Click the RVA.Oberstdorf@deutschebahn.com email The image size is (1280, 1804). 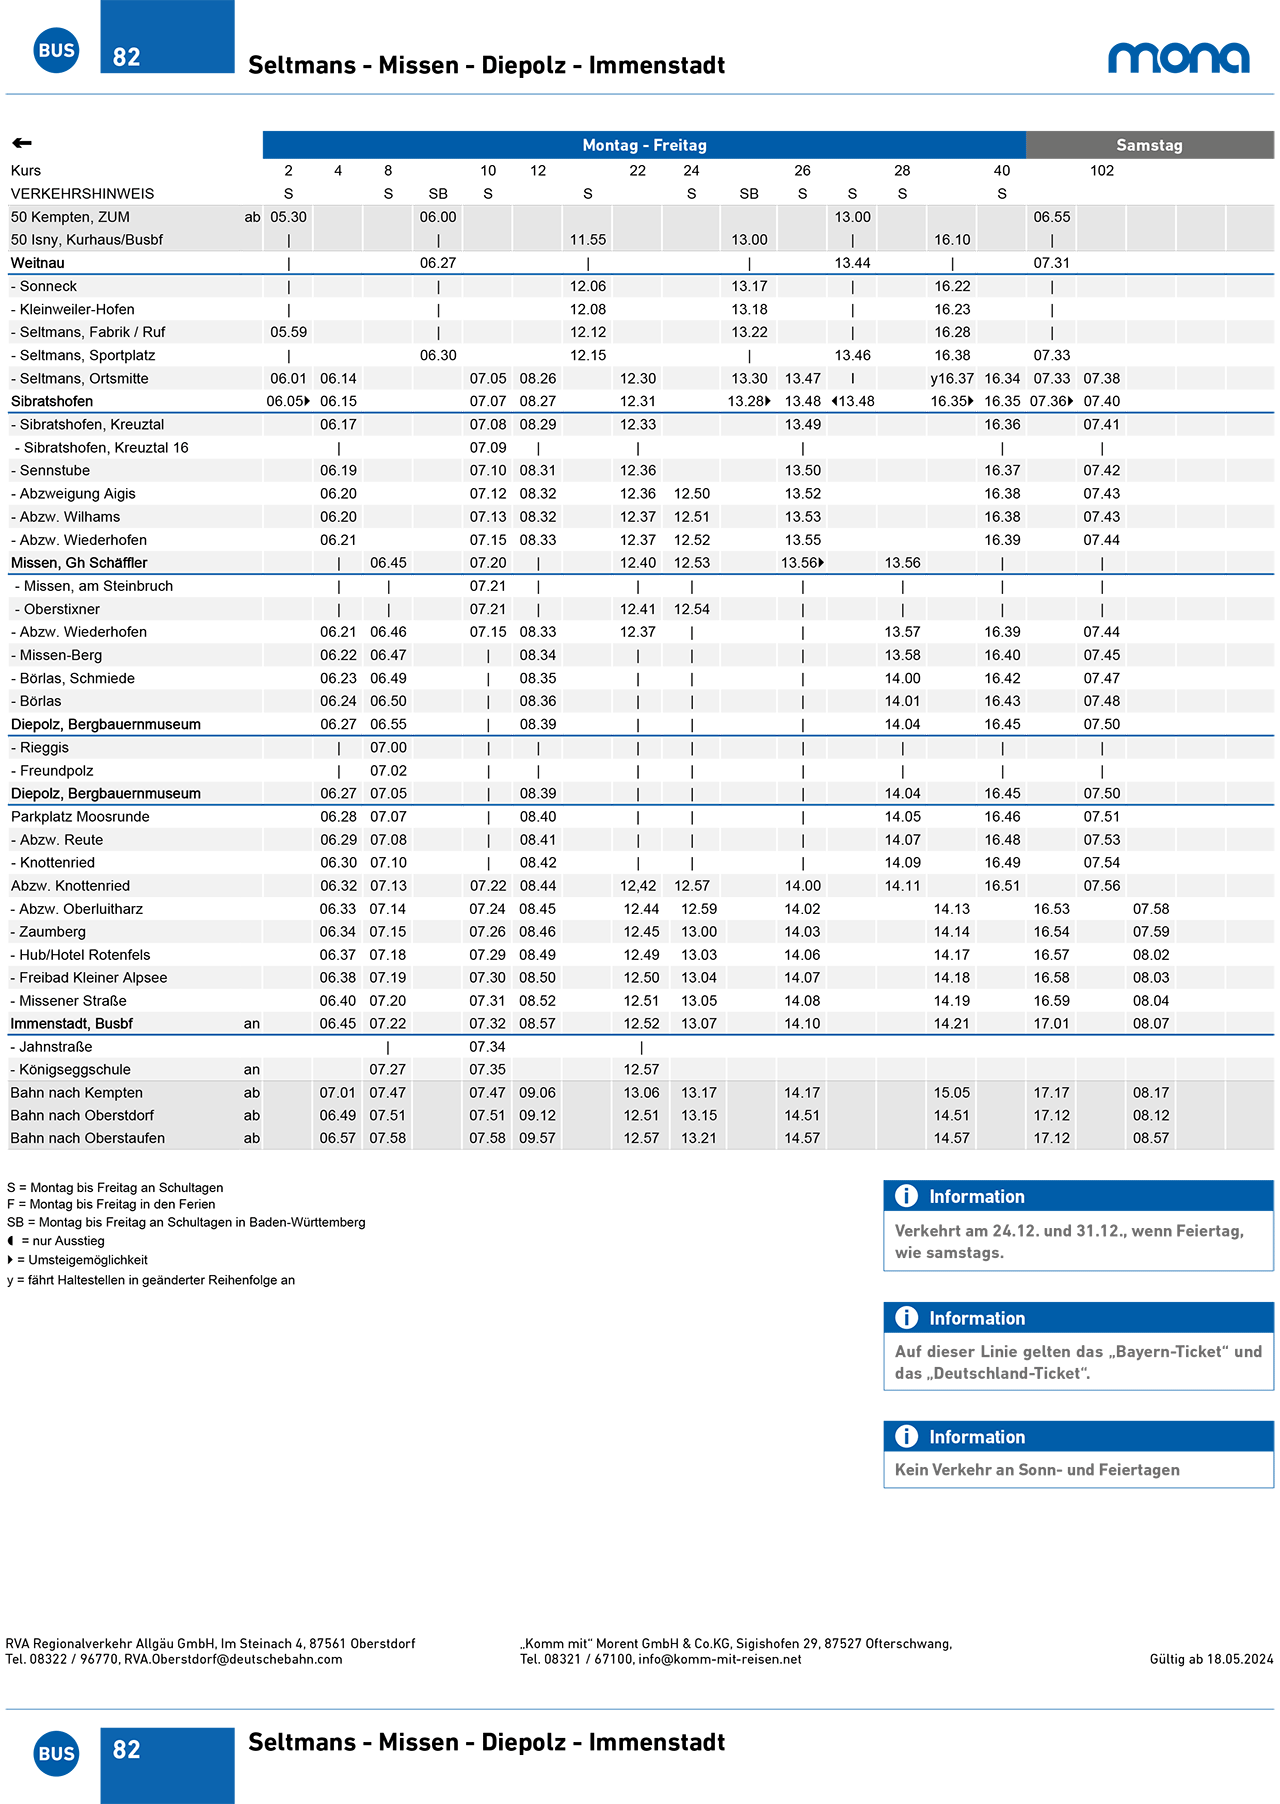tap(233, 1659)
